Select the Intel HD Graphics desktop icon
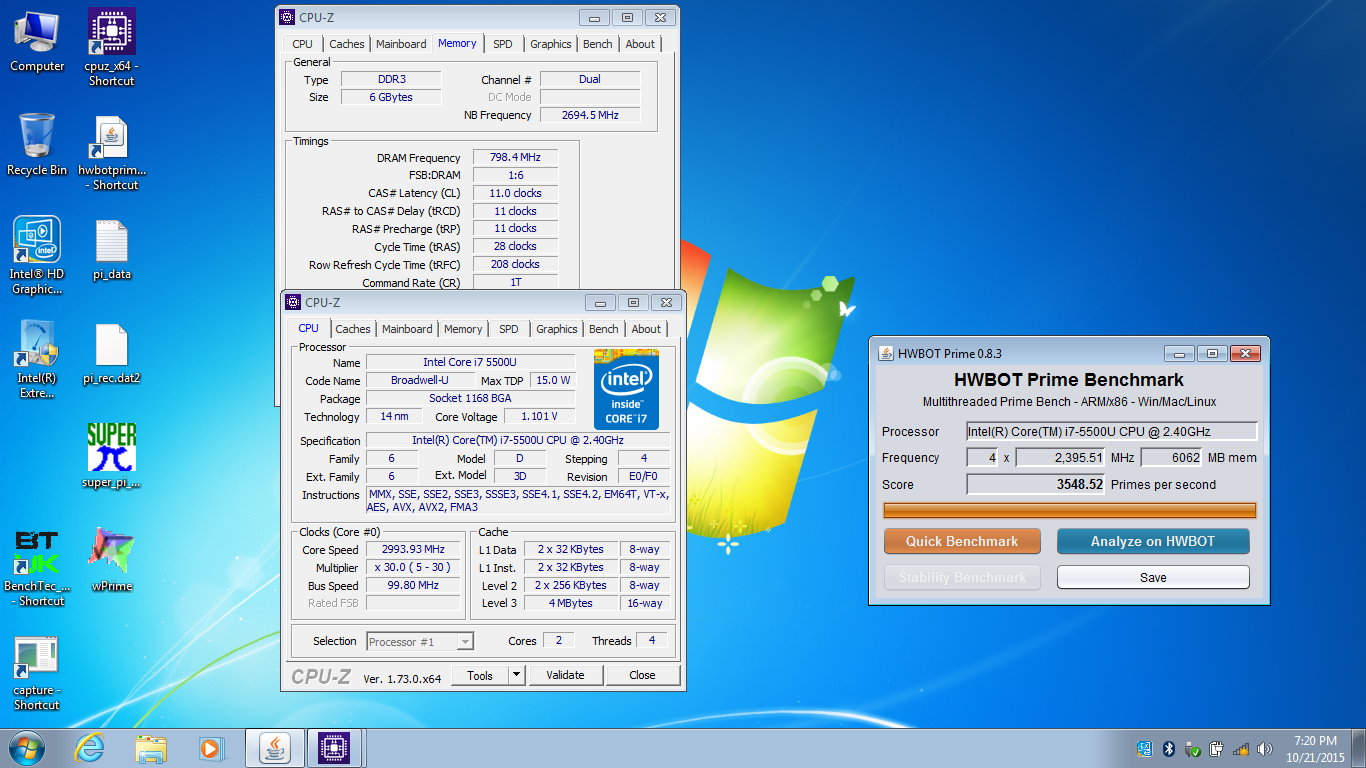 coord(37,256)
